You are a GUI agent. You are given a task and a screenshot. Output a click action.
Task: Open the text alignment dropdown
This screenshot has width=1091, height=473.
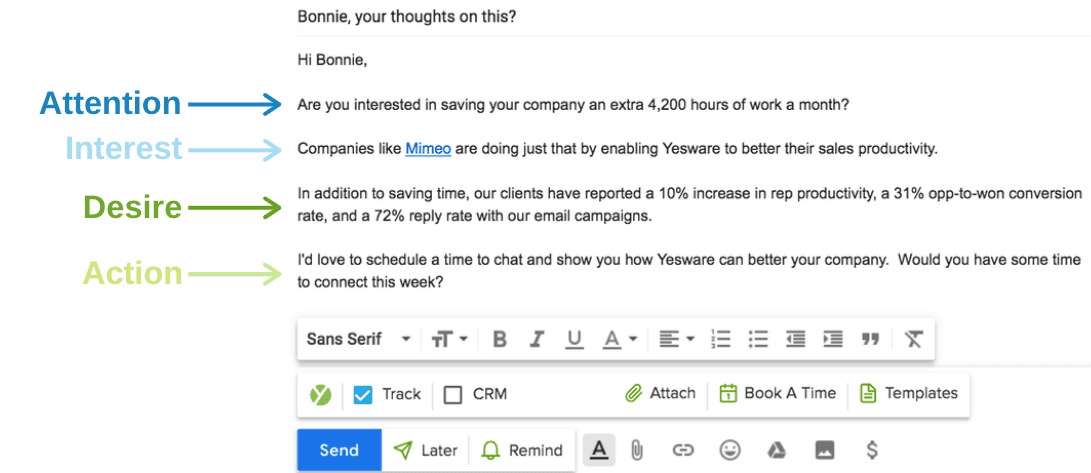click(x=677, y=339)
